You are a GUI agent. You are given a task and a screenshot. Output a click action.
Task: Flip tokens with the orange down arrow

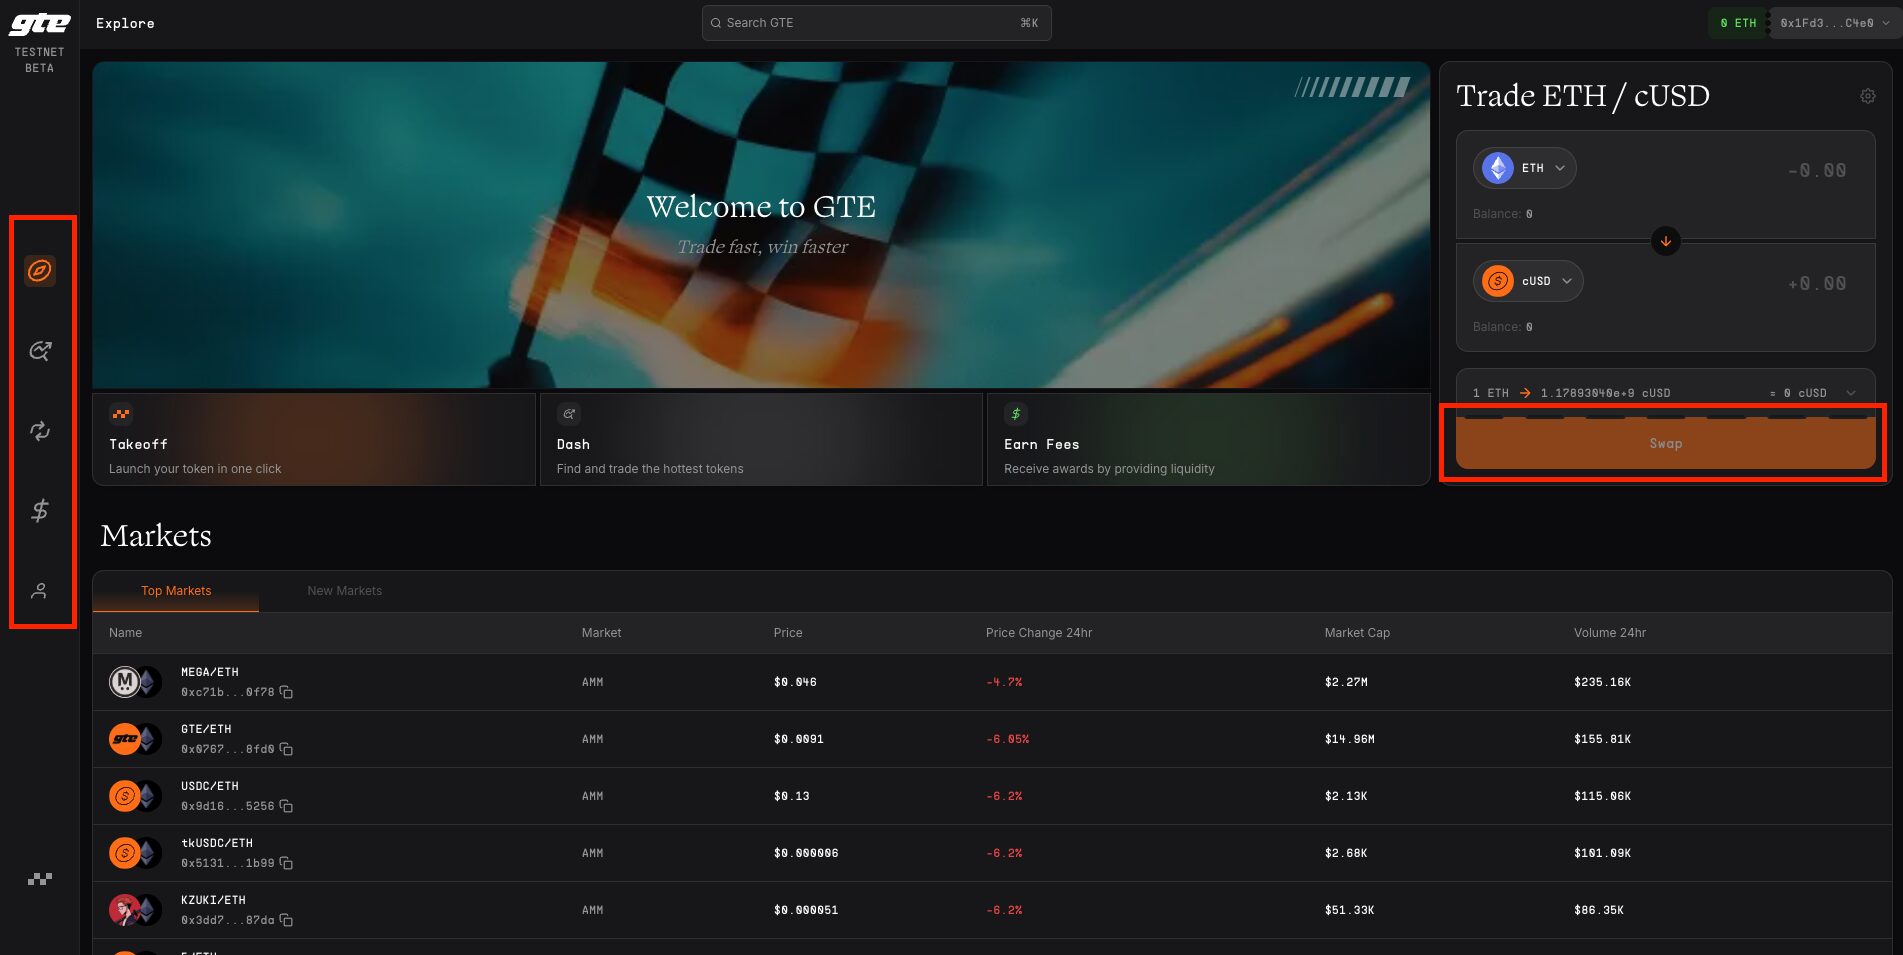point(1666,241)
